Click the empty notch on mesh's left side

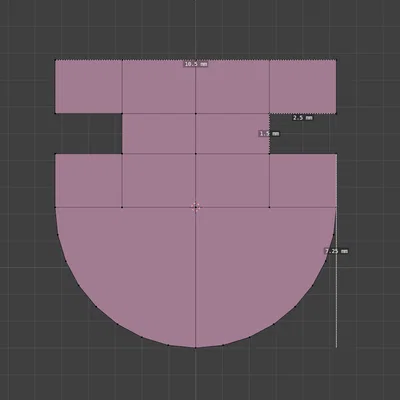tap(89, 134)
